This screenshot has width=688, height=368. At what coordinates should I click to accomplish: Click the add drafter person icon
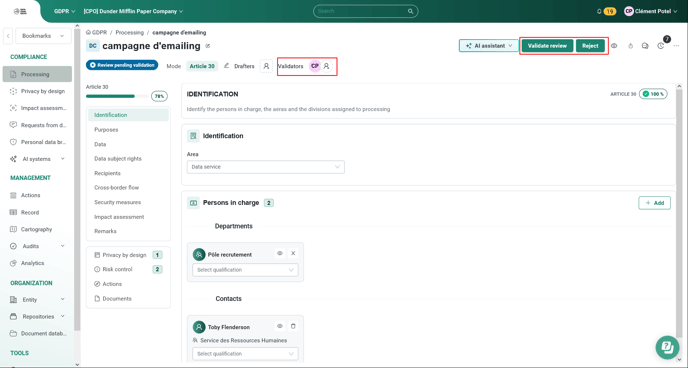click(266, 66)
